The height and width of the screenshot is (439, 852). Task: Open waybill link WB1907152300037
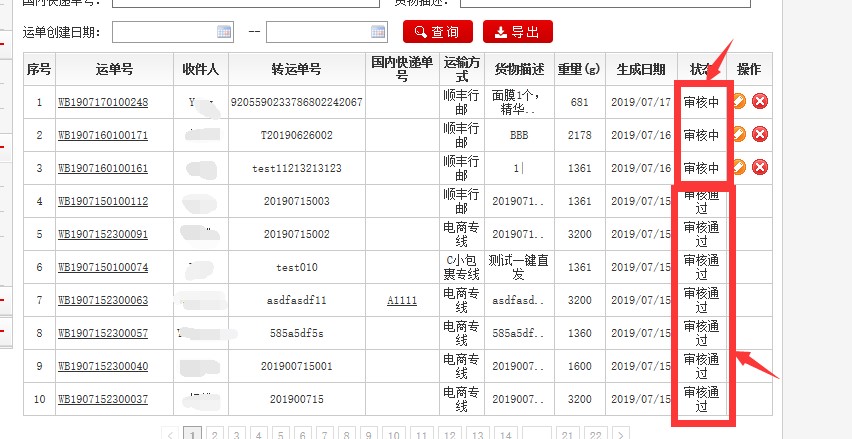click(103, 399)
